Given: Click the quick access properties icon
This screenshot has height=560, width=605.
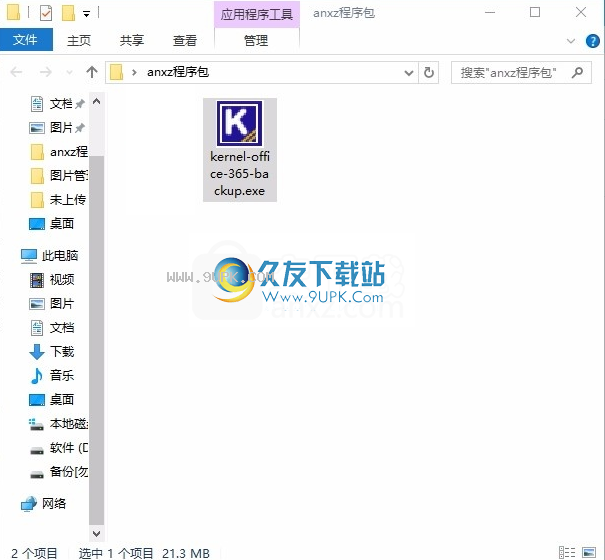Looking at the screenshot, I should [46, 14].
